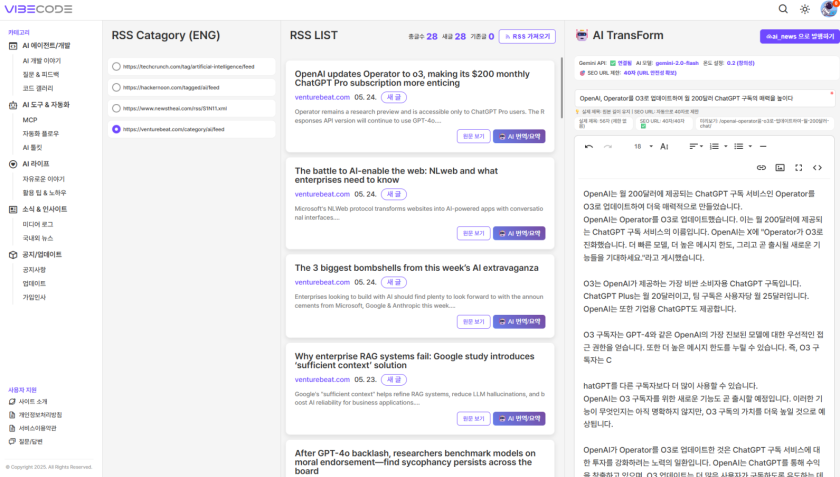This screenshot has width=840, height=477.
Task: Click the text alignment icon
Action: [x=696, y=146]
